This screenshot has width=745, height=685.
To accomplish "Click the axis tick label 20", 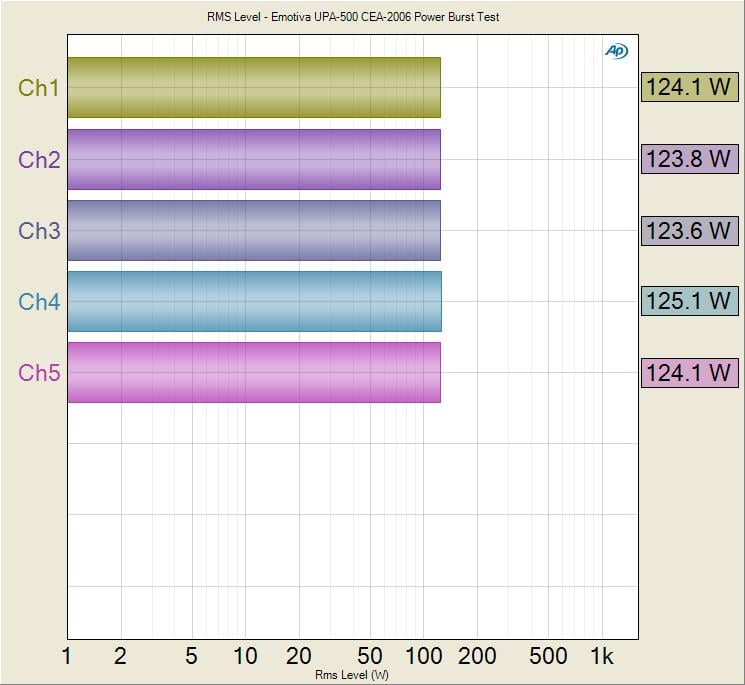I will pos(298,656).
